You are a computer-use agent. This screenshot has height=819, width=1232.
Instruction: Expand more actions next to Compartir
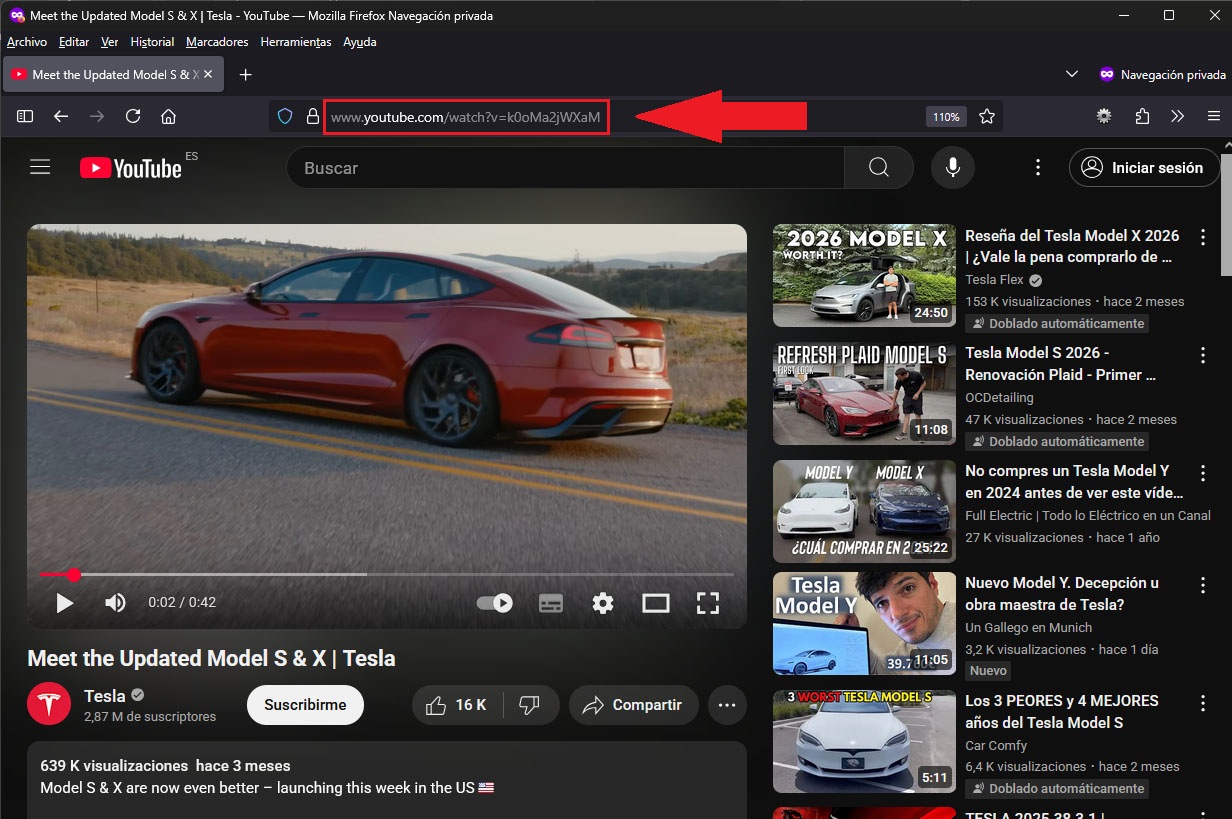tap(727, 705)
